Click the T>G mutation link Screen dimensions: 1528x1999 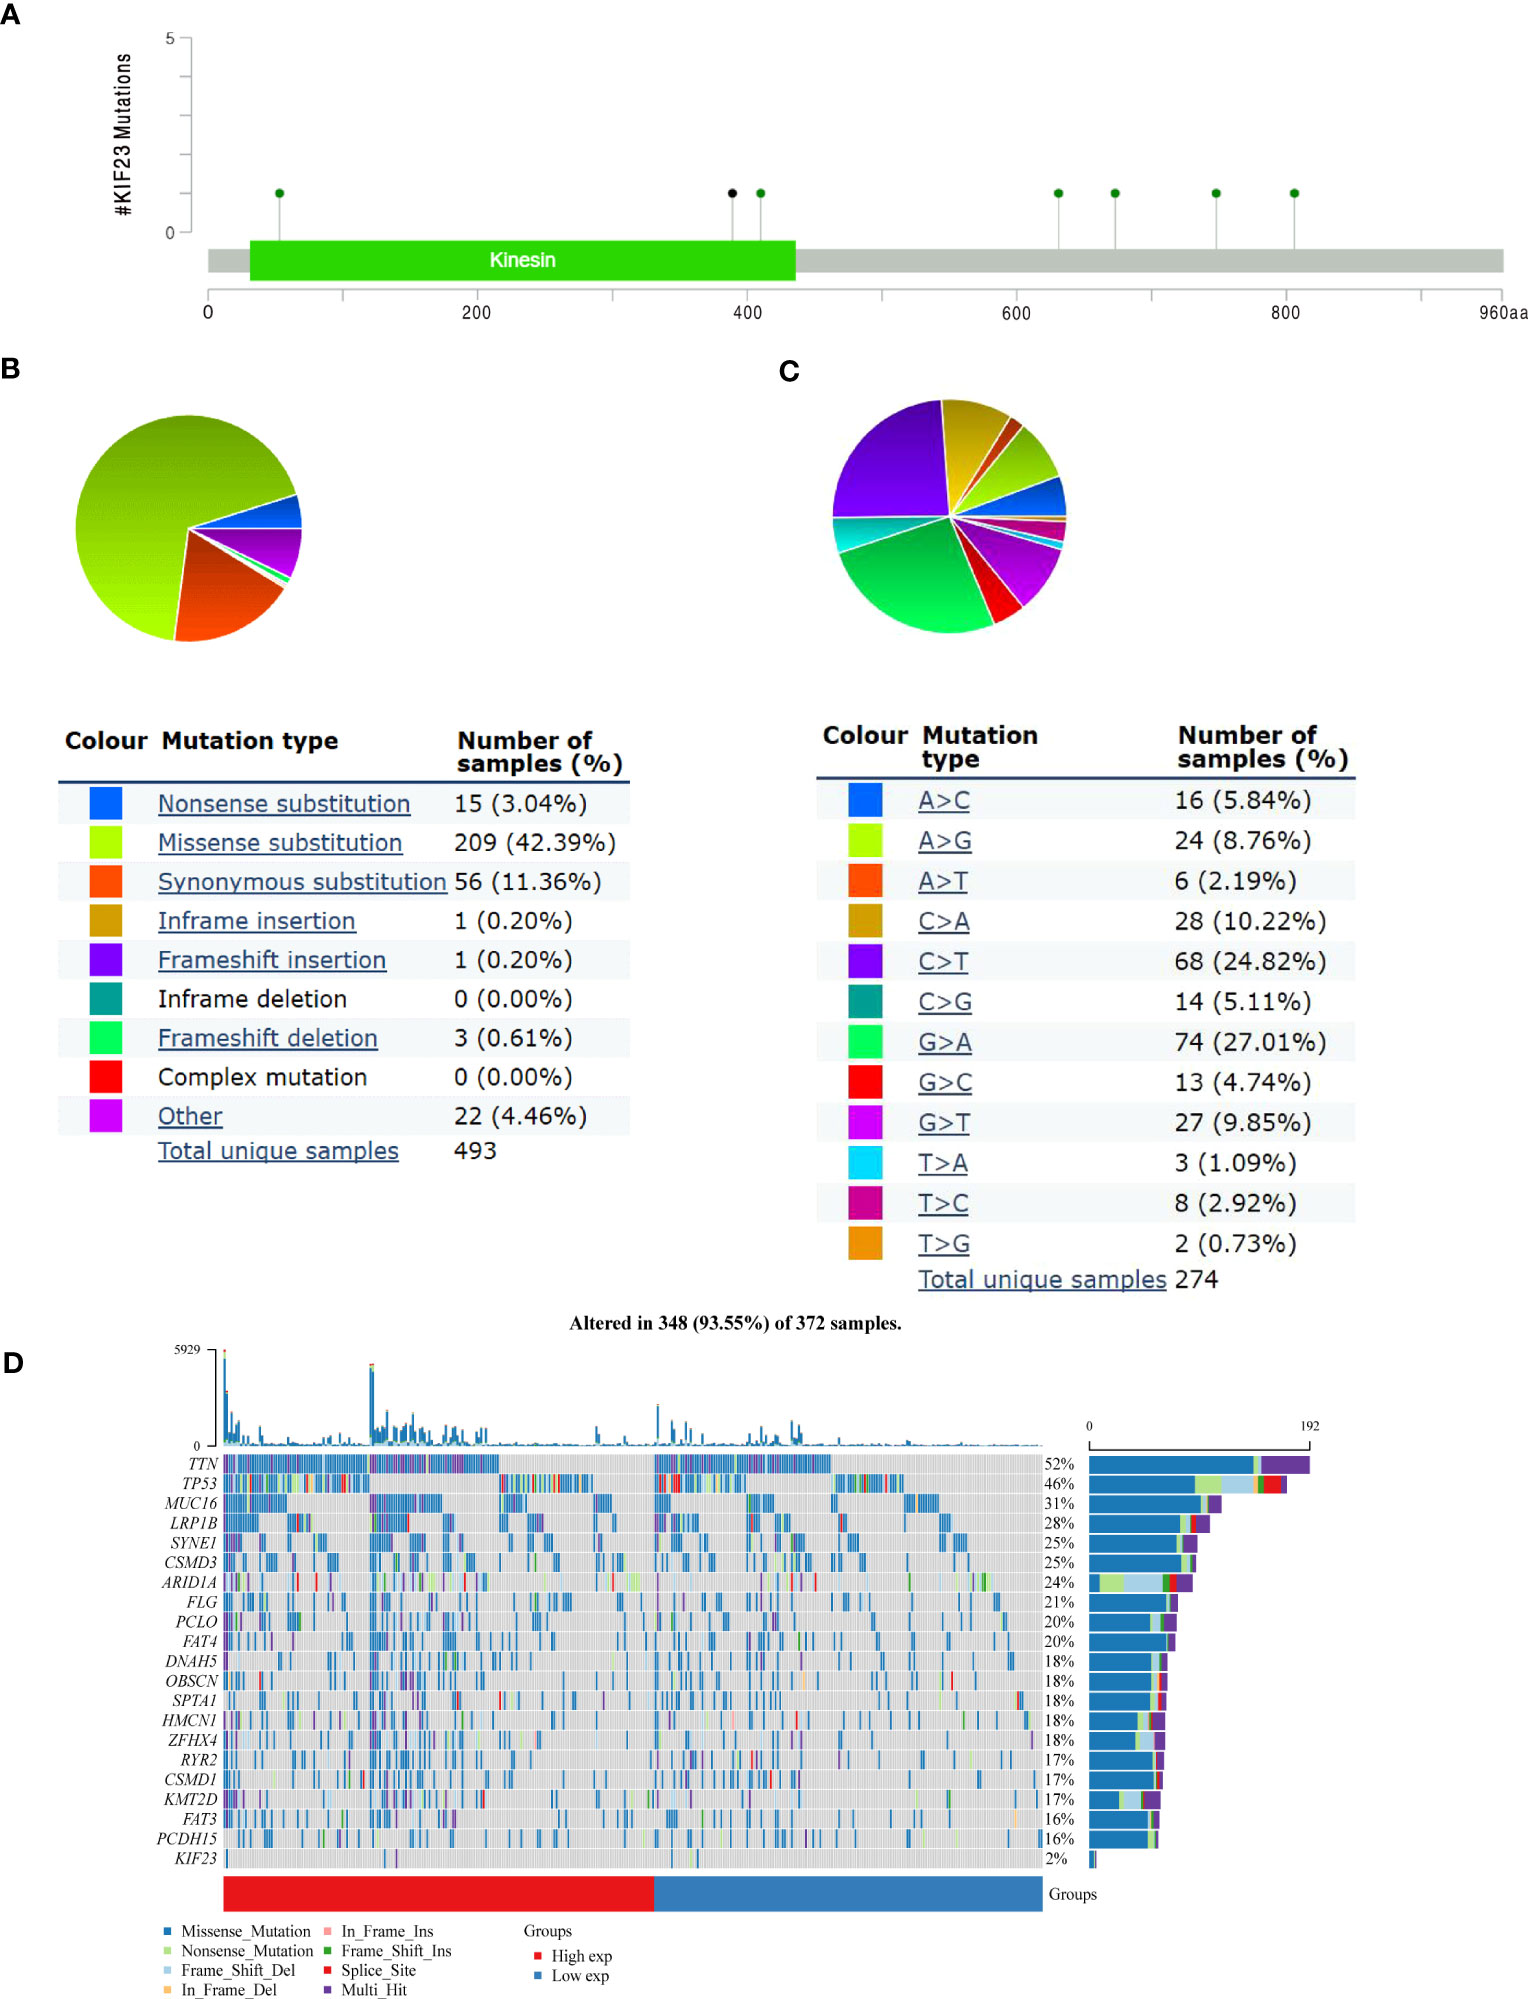tap(944, 1244)
